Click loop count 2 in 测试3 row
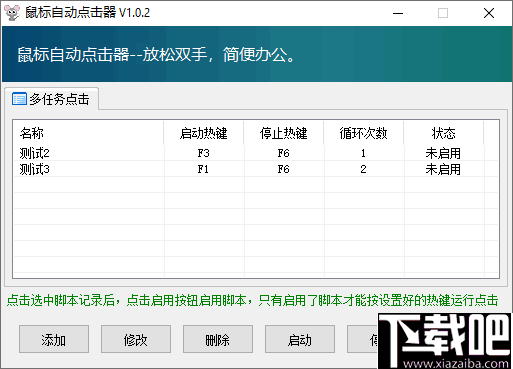The width and height of the screenshot is (513, 369). click(x=363, y=169)
